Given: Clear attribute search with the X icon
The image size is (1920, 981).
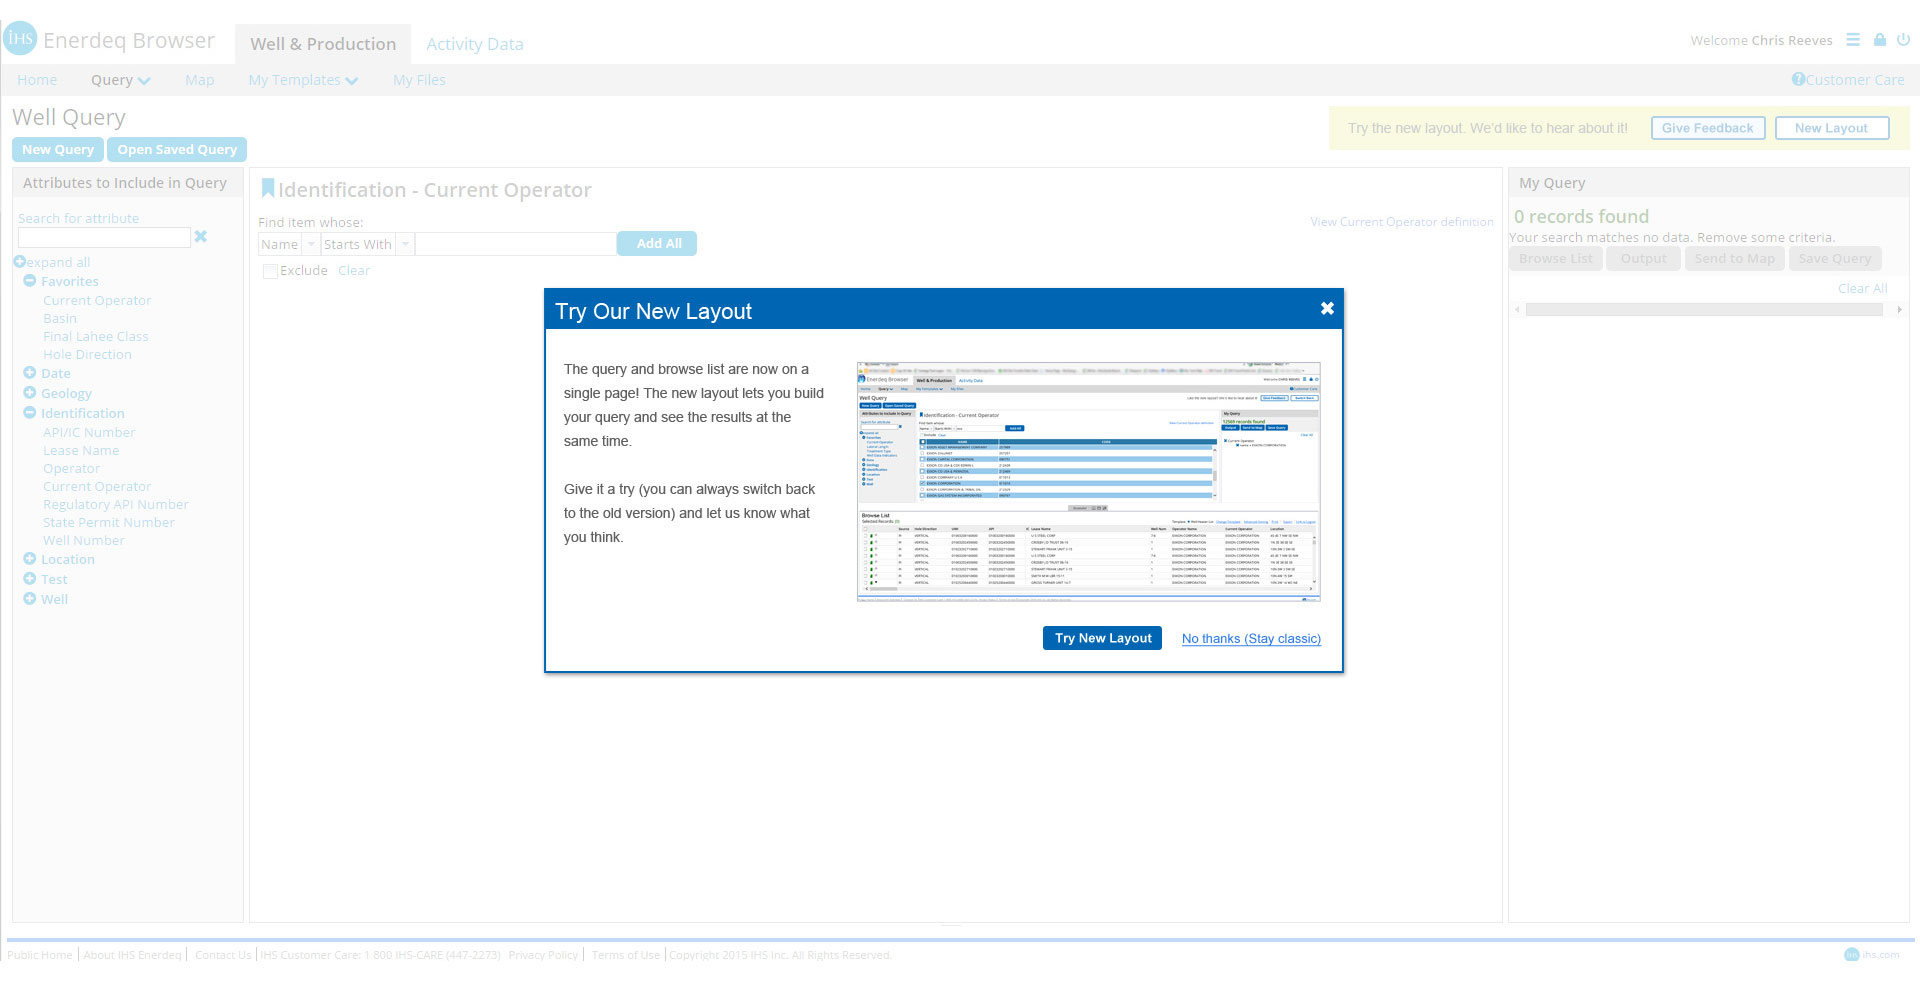Looking at the screenshot, I should click(x=201, y=236).
